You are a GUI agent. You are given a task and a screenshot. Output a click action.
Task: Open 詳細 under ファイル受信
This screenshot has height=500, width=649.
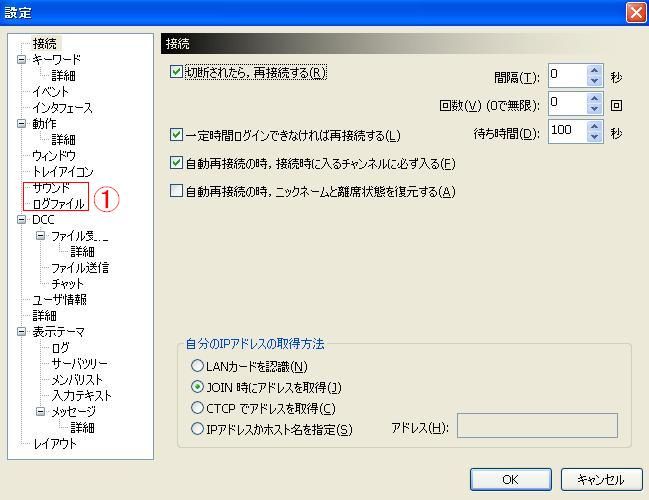click(82, 251)
